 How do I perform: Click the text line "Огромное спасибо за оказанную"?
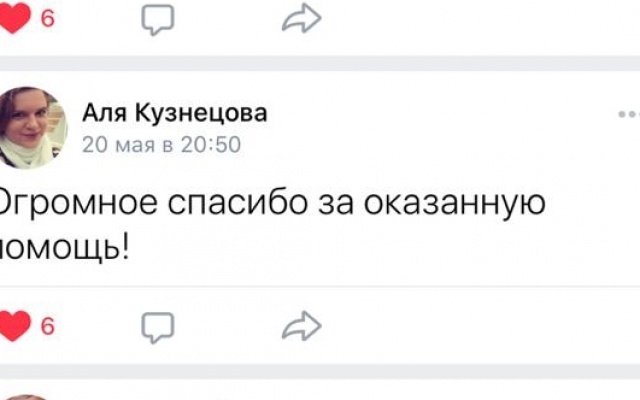pos(270,202)
